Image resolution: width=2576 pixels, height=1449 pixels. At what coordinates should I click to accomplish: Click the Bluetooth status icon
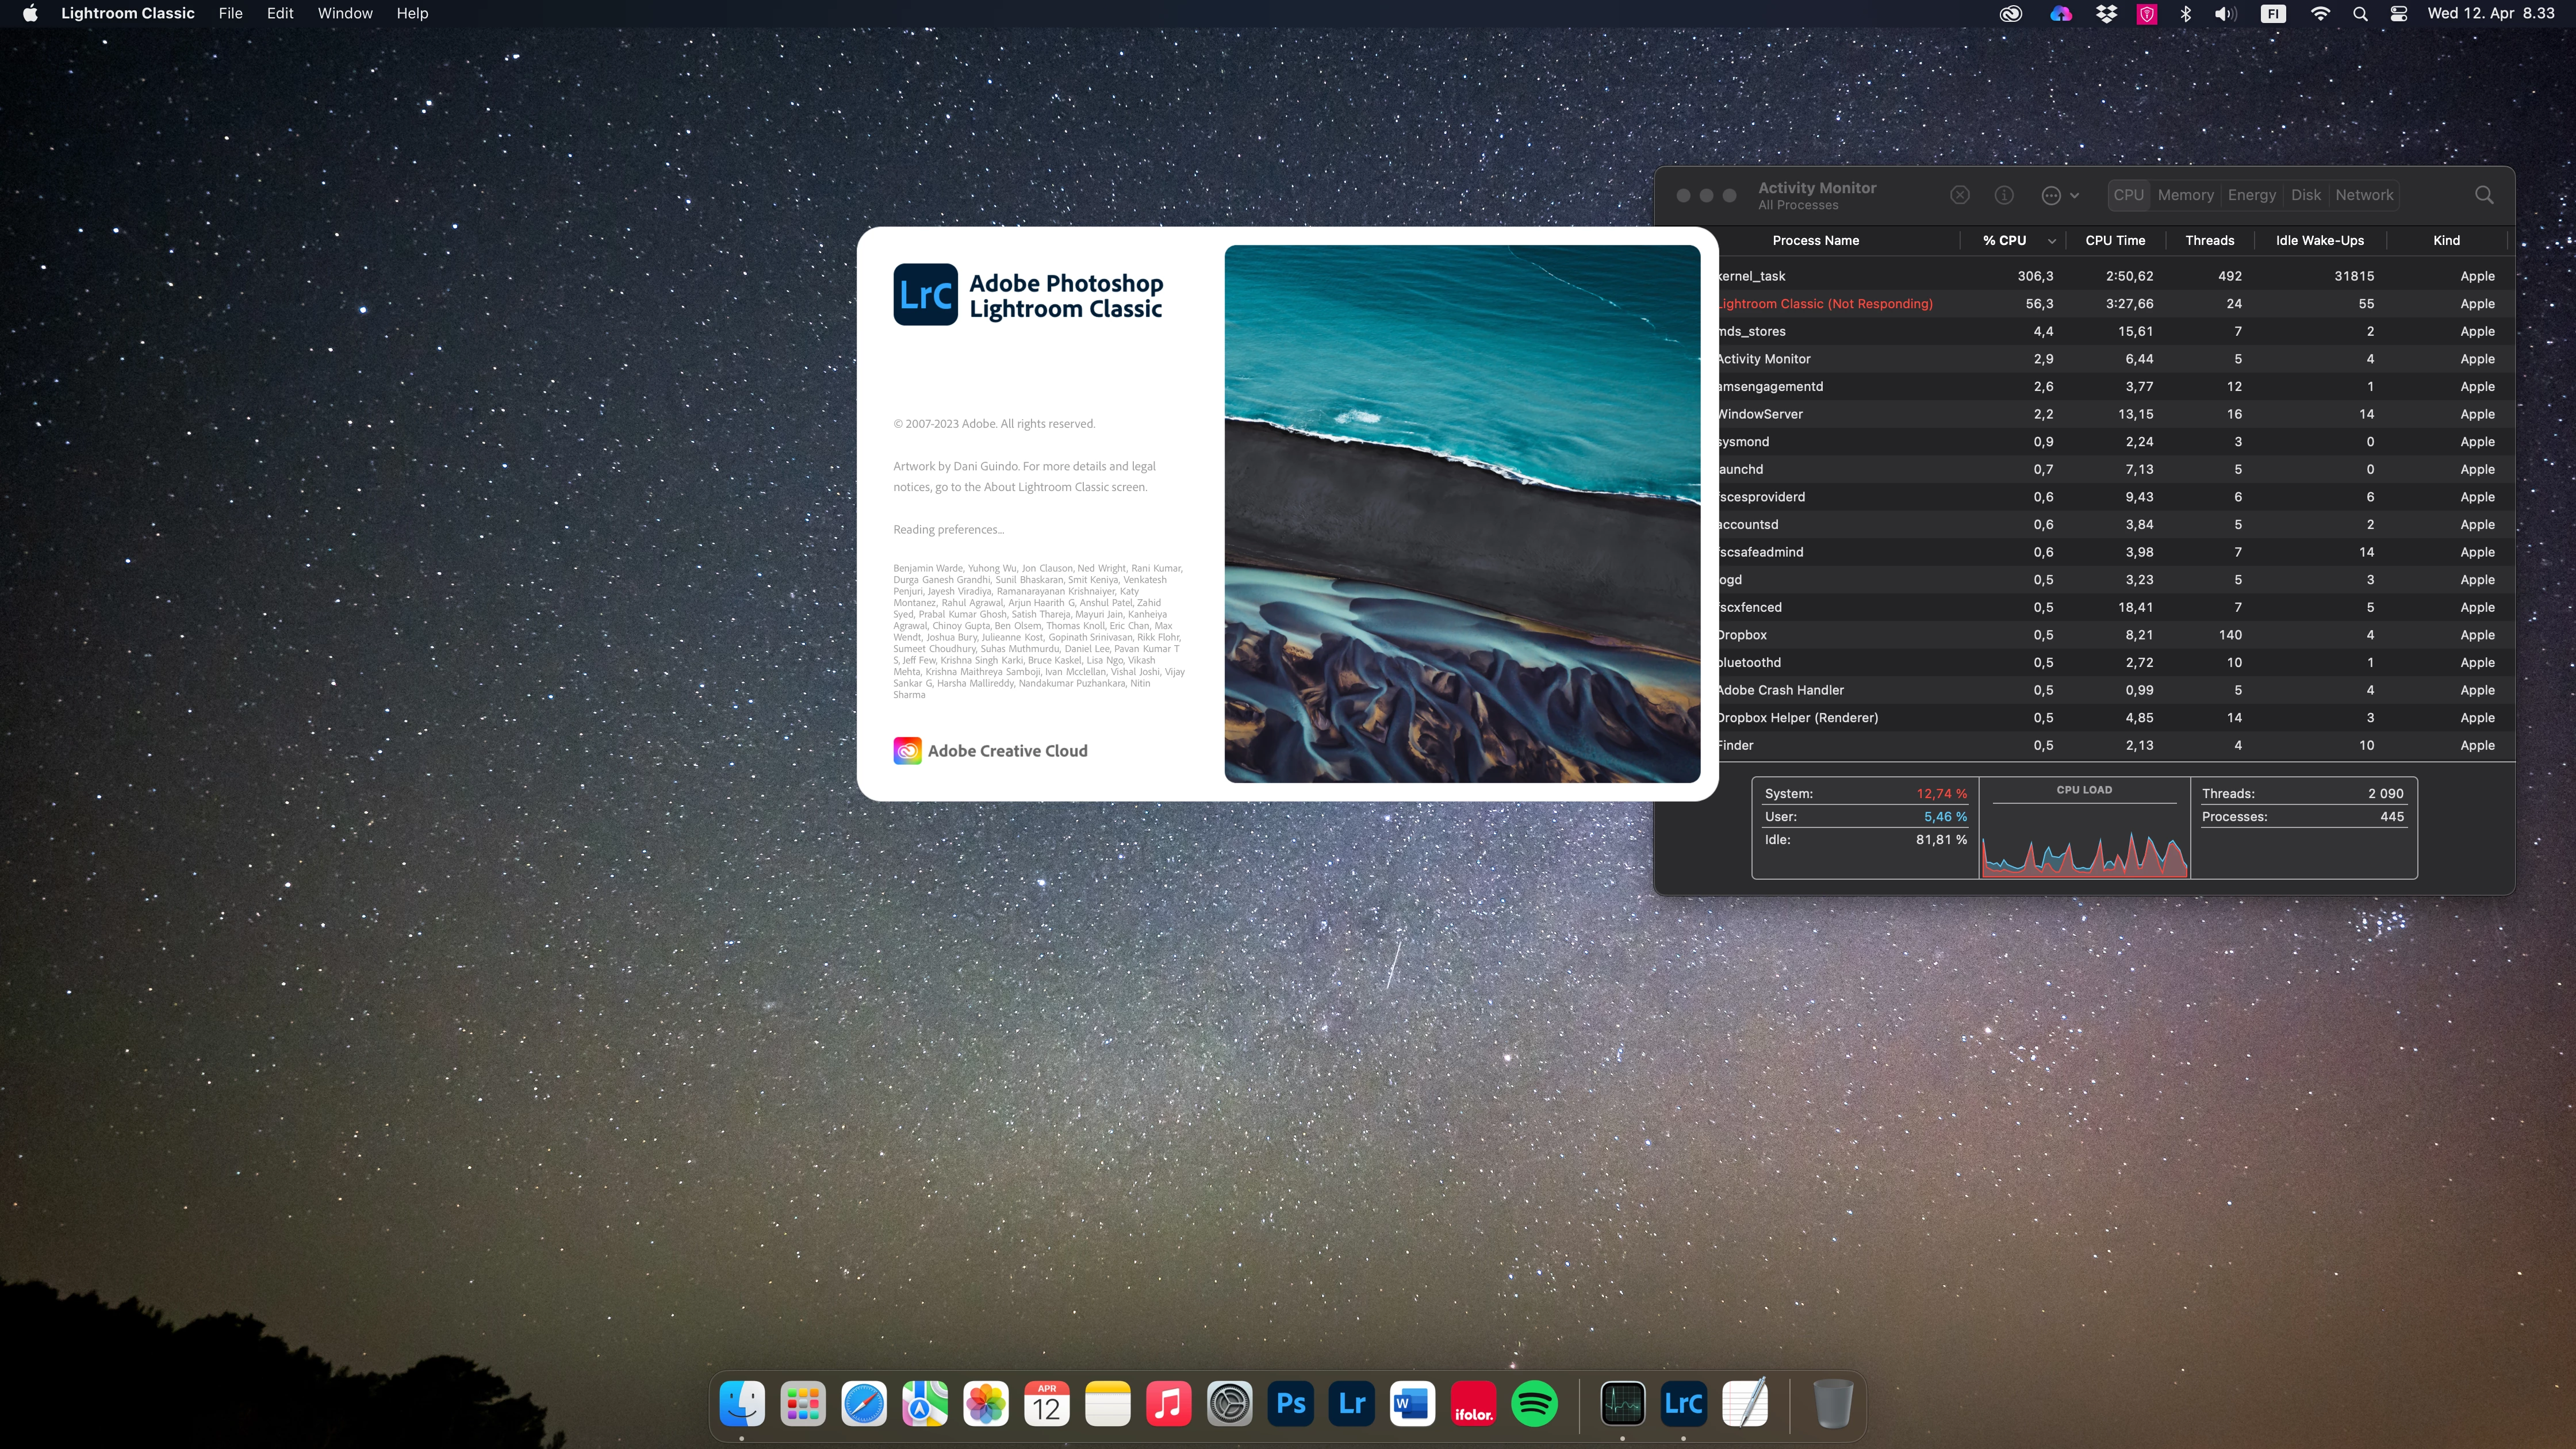2185,14
